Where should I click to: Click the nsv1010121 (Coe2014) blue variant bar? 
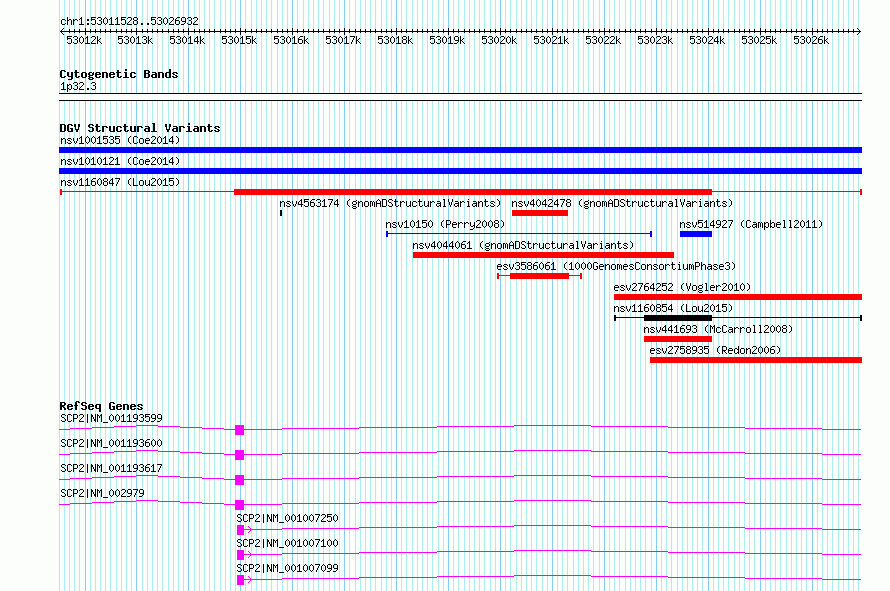(460, 171)
